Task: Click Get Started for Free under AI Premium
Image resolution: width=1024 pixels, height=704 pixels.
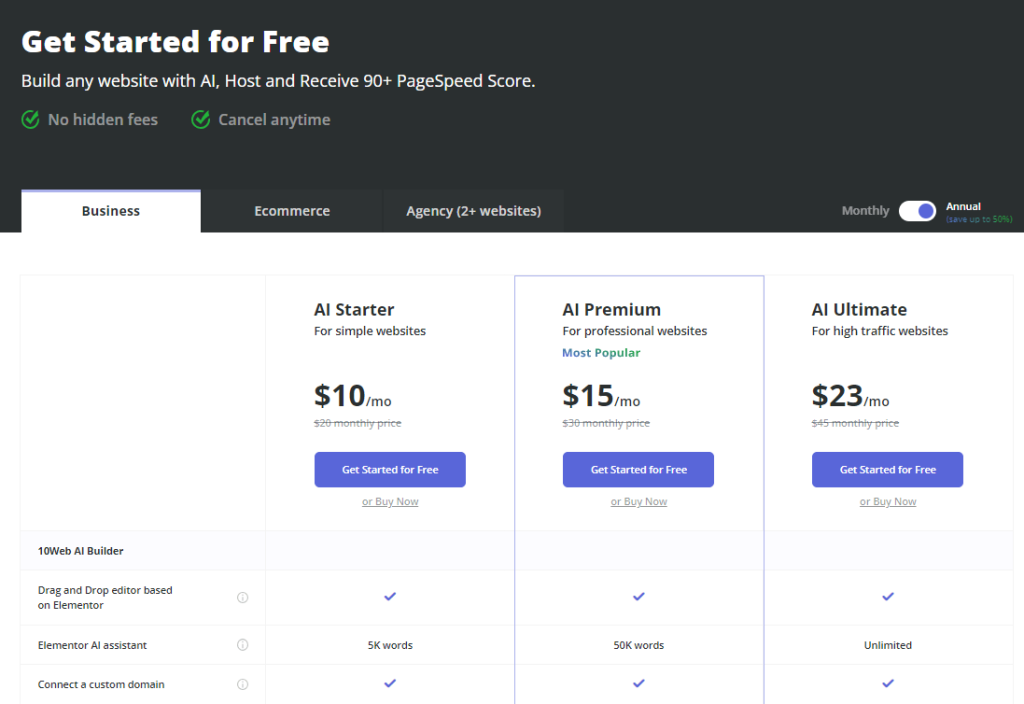Action: point(638,469)
